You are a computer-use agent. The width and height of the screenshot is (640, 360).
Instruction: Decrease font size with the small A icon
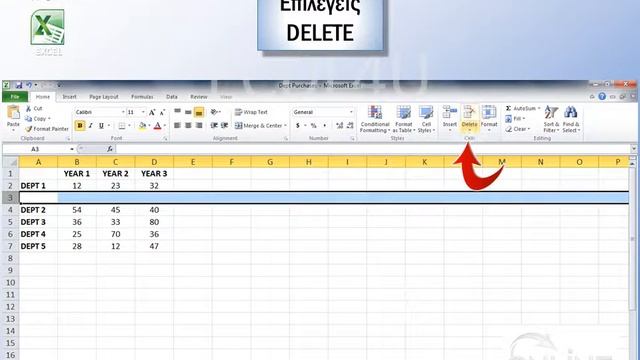point(162,112)
